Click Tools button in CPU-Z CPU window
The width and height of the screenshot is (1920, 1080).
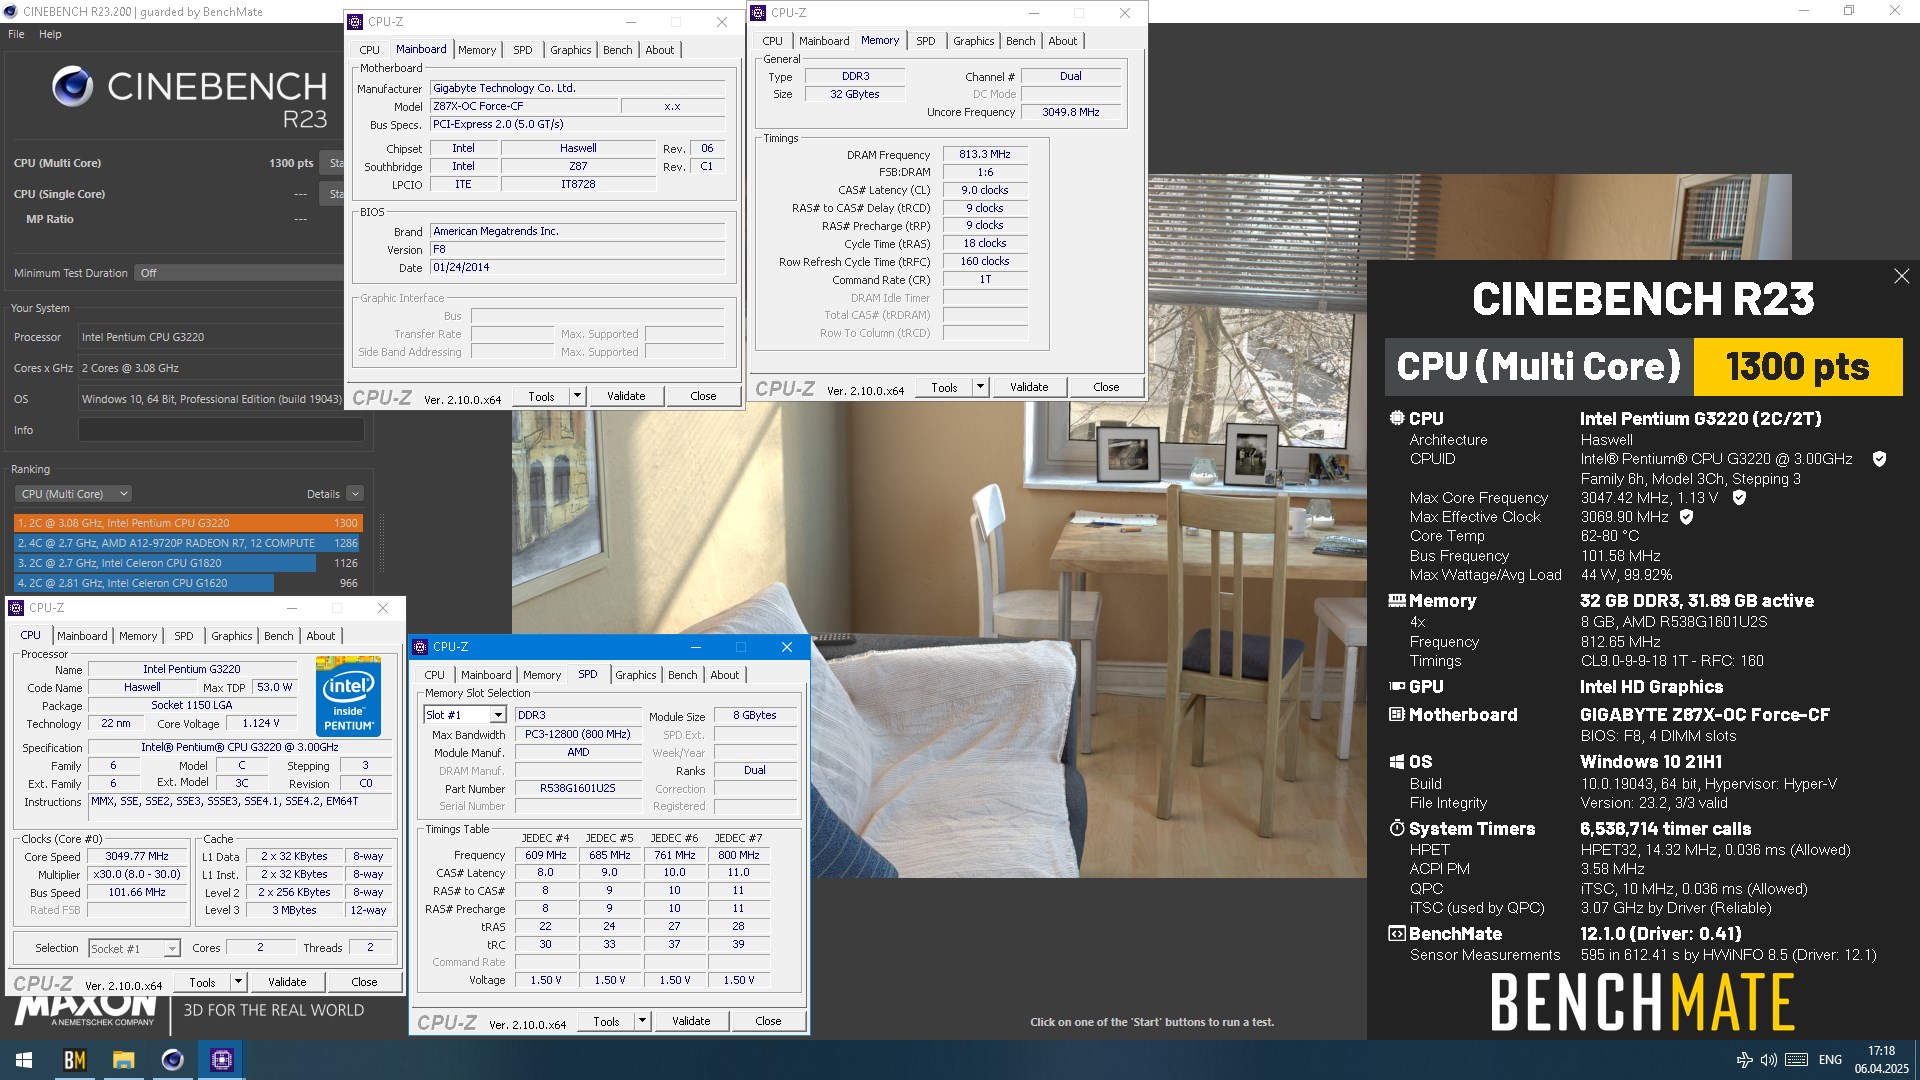202,982
